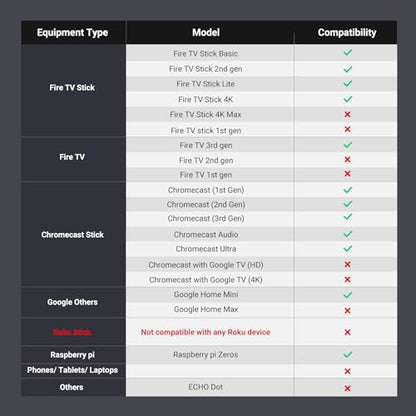Click the green checkmark for Fire TV Stick Basic

pos(348,53)
